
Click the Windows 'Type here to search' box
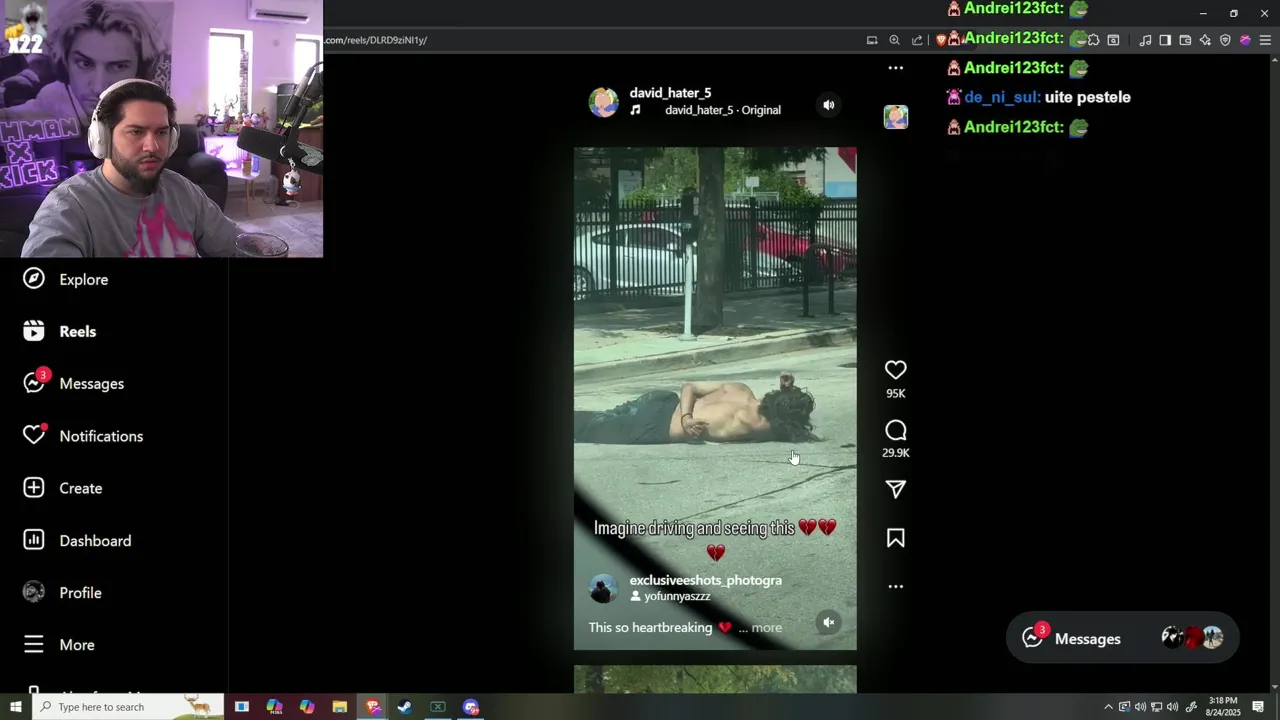point(128,707)
